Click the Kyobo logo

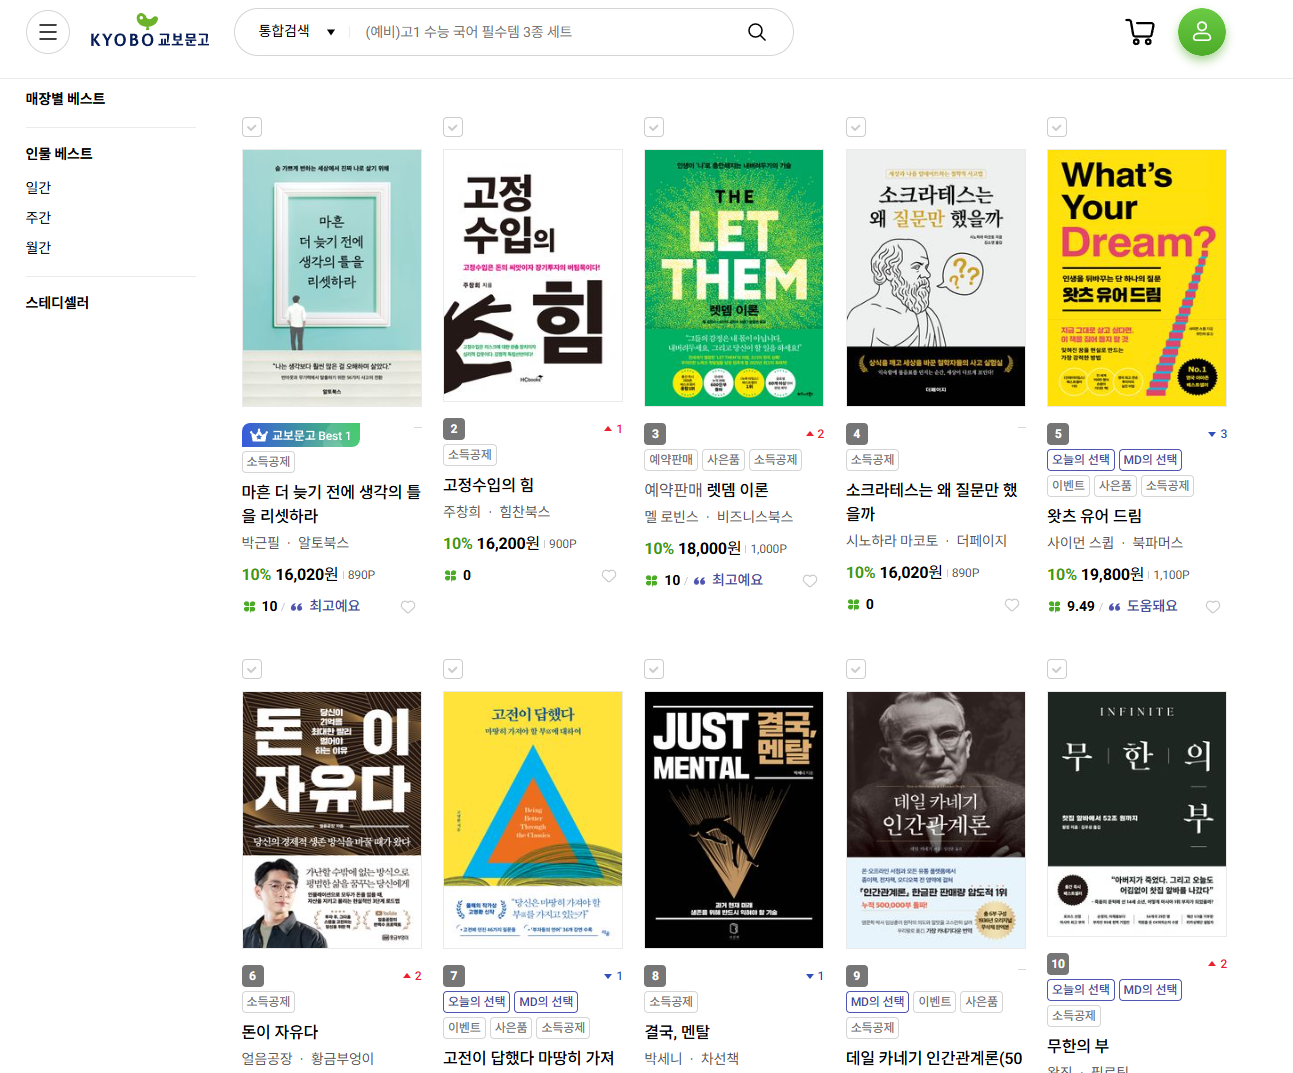pos(150,32)
